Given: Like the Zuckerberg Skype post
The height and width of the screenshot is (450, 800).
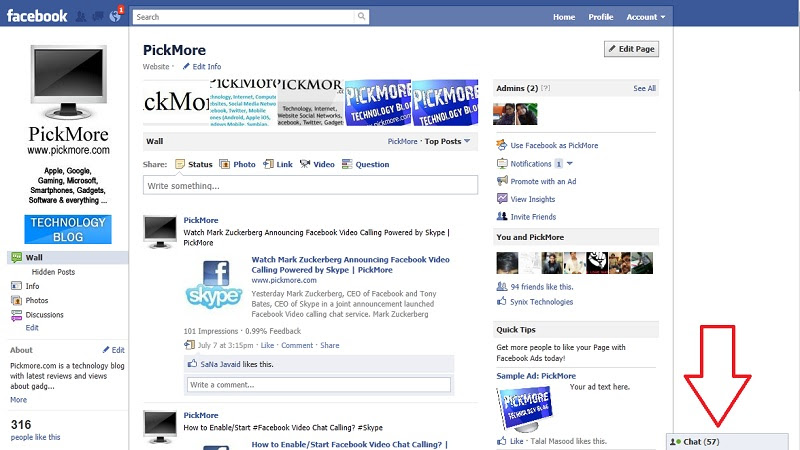Looking at the screenshot, I should 267,345.
